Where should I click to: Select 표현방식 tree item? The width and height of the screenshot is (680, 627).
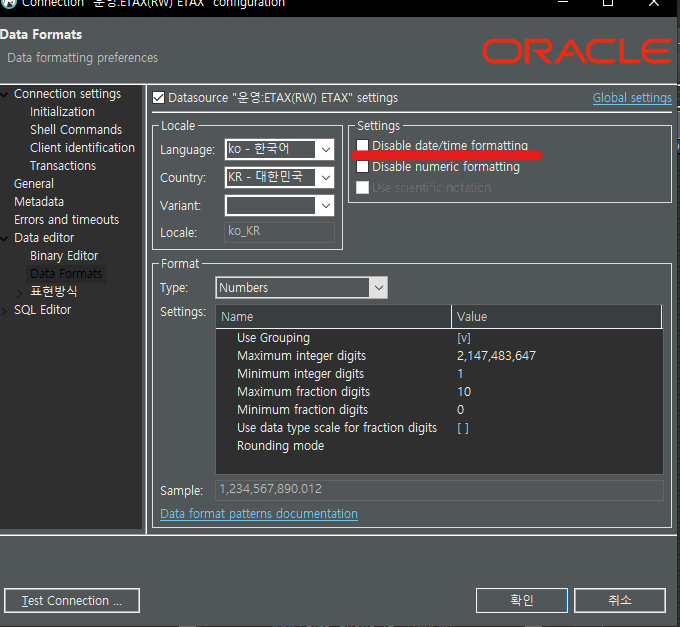(54, 291)
